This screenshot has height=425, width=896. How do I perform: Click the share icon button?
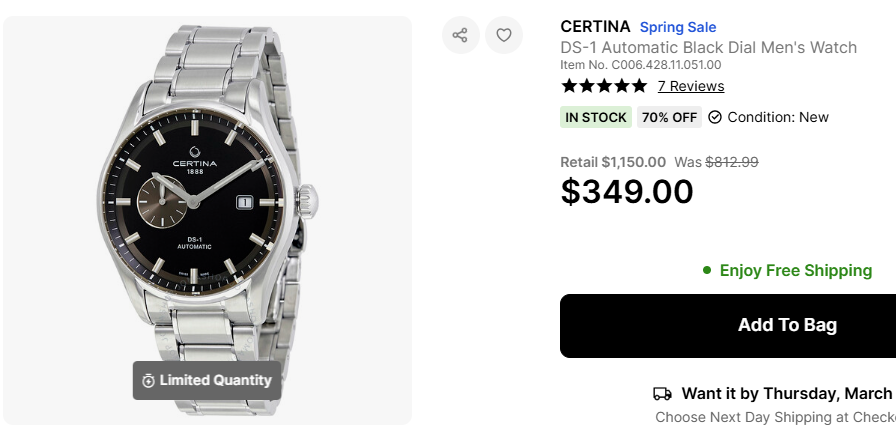click(x=460, y=36)
